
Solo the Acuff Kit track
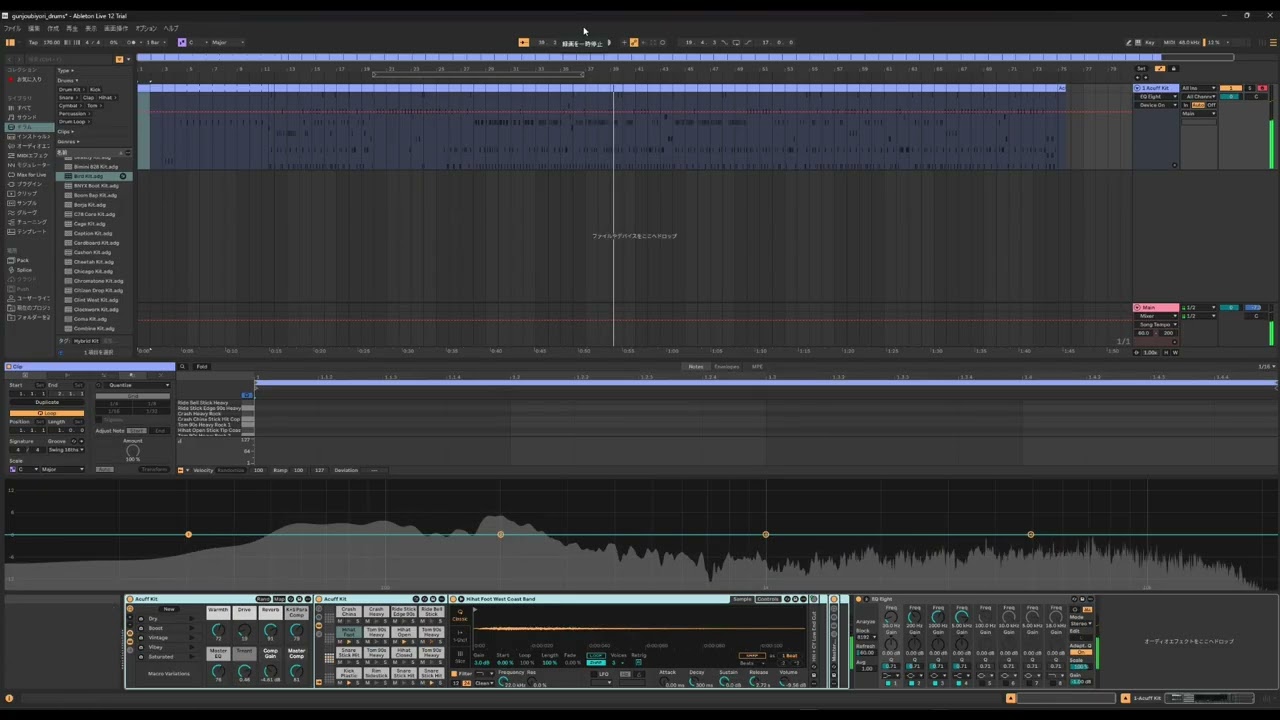[x=1252, y=88]
